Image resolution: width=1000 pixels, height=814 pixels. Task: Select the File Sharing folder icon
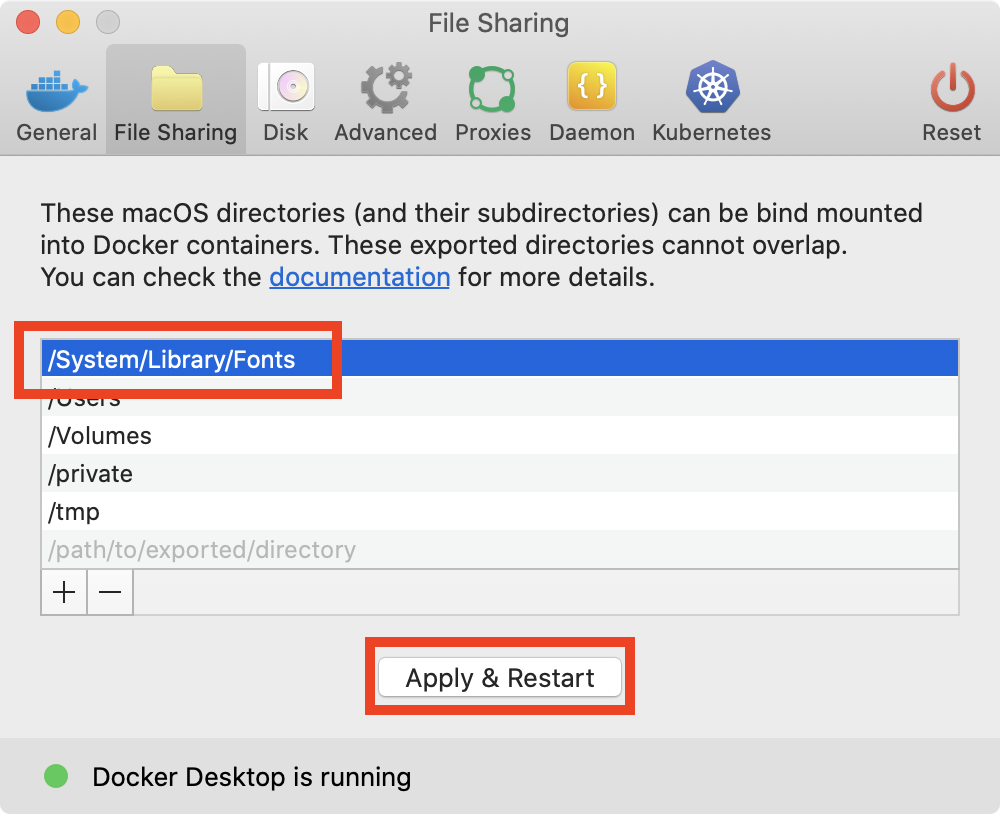click(177, 89)
